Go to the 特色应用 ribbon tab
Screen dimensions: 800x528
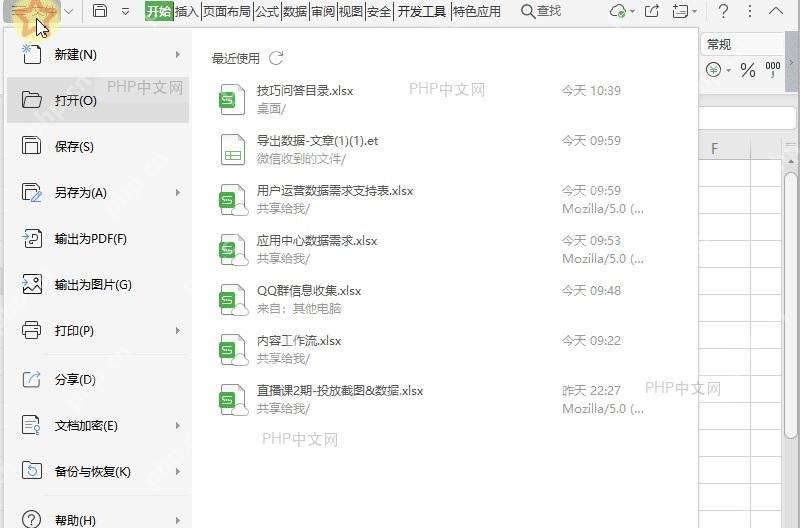(477, 11)
